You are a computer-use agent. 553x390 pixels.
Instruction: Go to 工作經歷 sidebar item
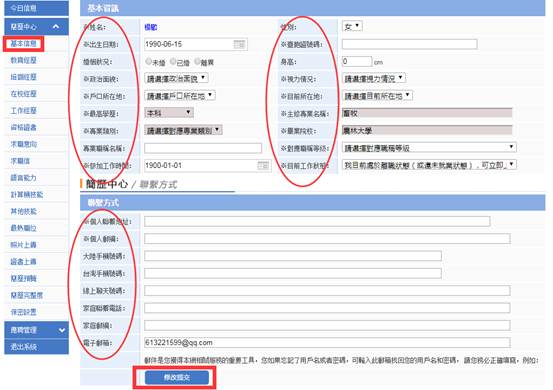tap(24, 110)
